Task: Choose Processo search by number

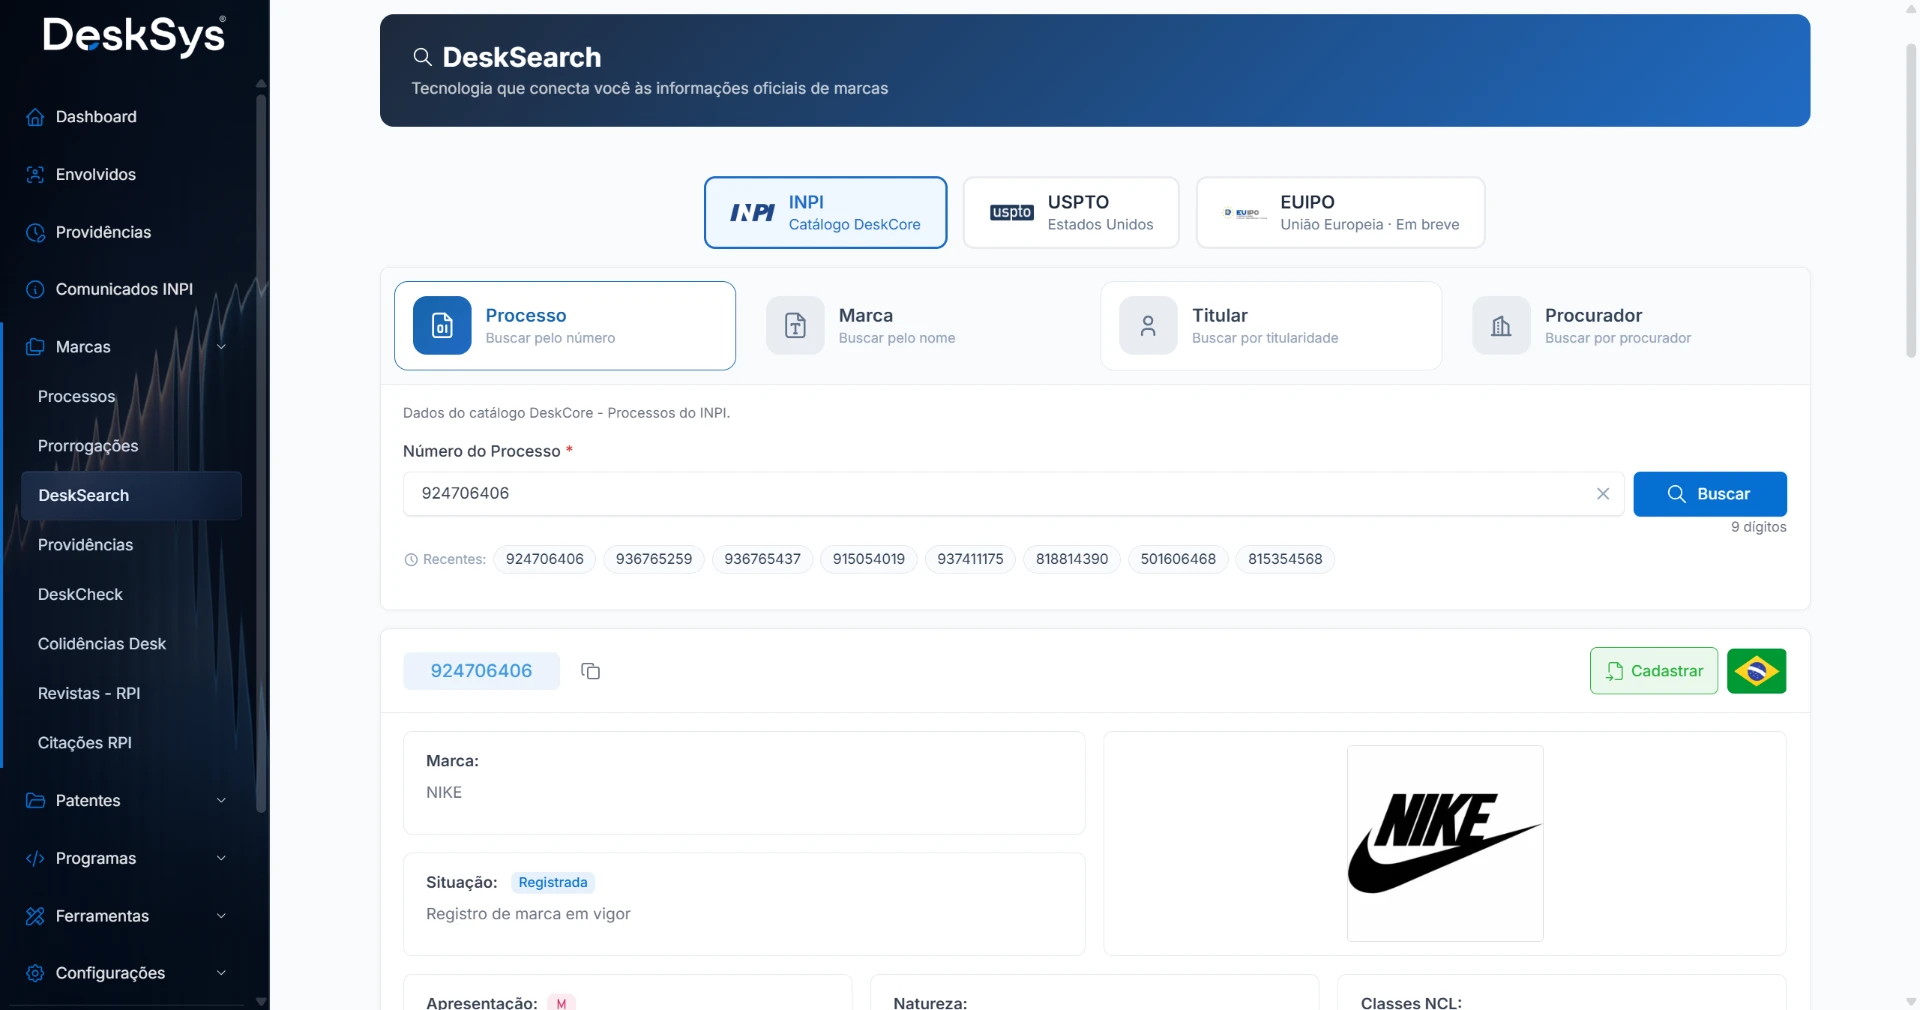Action: (x=565, y=326)
